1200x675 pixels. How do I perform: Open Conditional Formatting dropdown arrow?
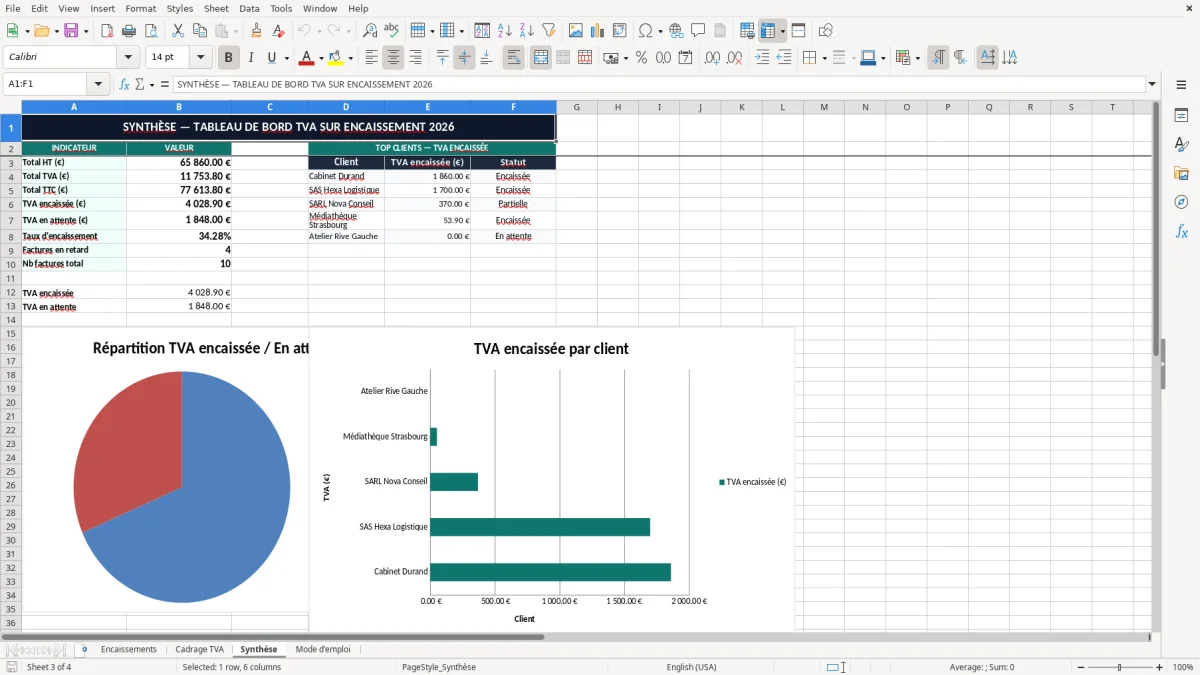pos(917,58)
